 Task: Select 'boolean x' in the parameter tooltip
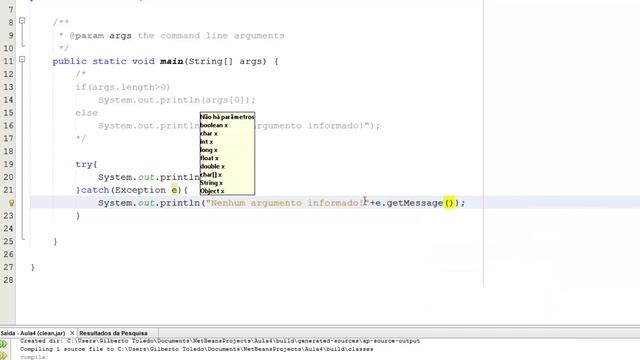(214, 125)
